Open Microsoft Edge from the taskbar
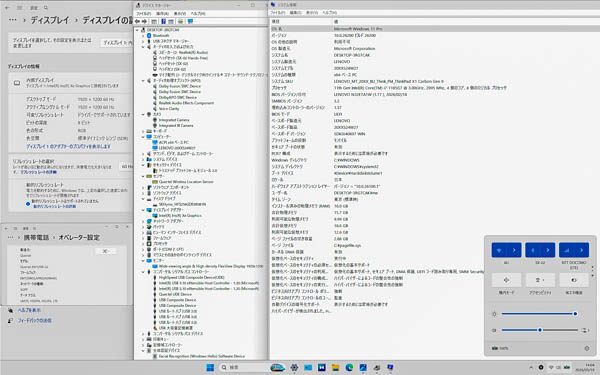The image size is (600, 375). point(349,367)
